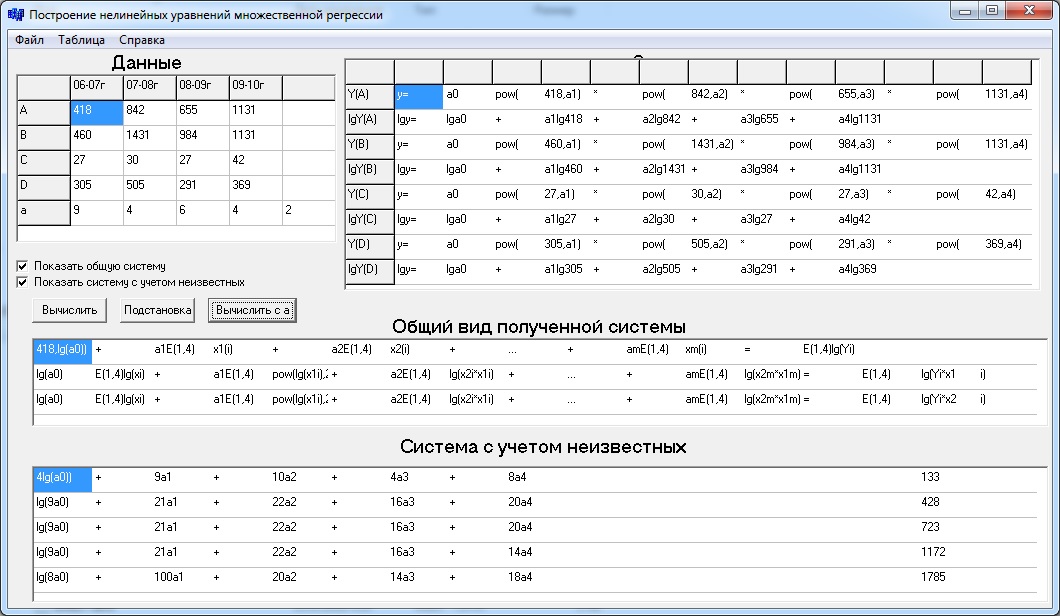Screen dimensions: 1060x616
Task: Select cell '369,a4)' in Y(D) row
Action: point(1007,247)
